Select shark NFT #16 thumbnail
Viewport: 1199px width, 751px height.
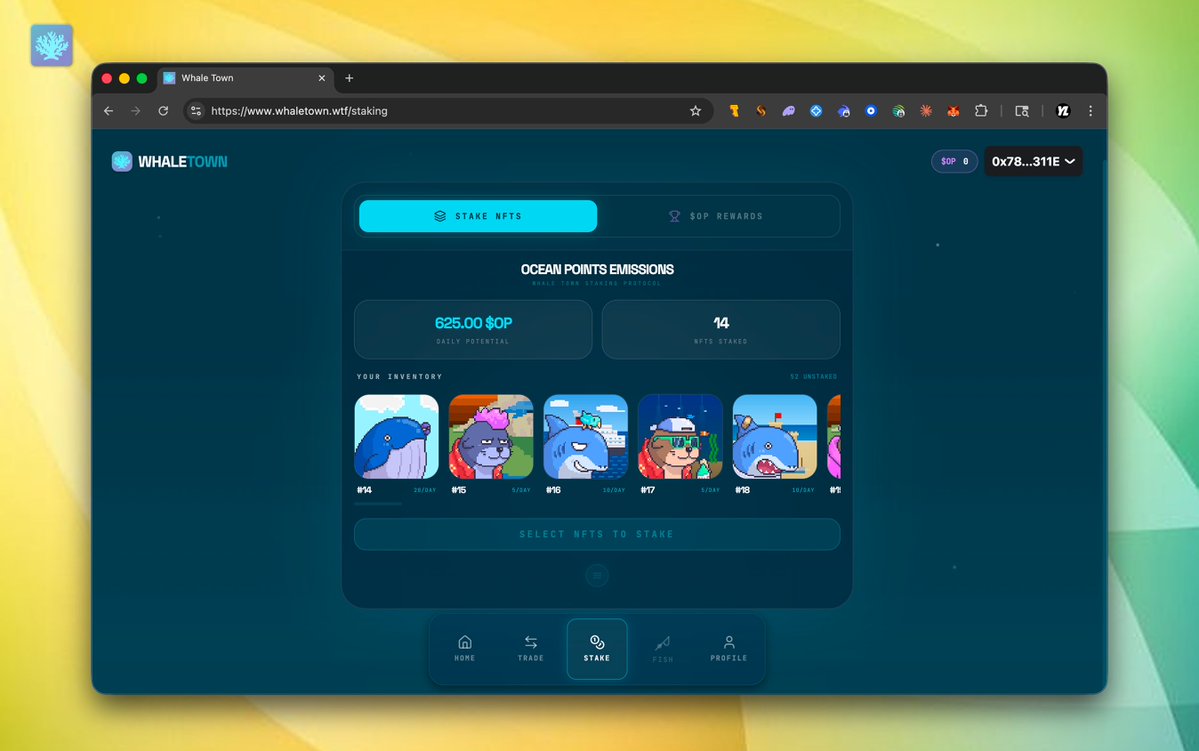586,437
